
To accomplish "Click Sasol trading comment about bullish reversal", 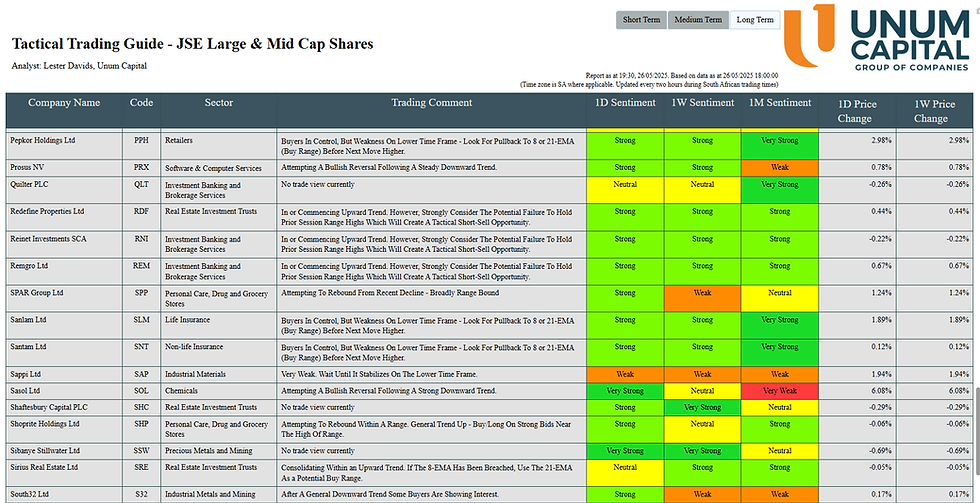I will pos(389,391).
